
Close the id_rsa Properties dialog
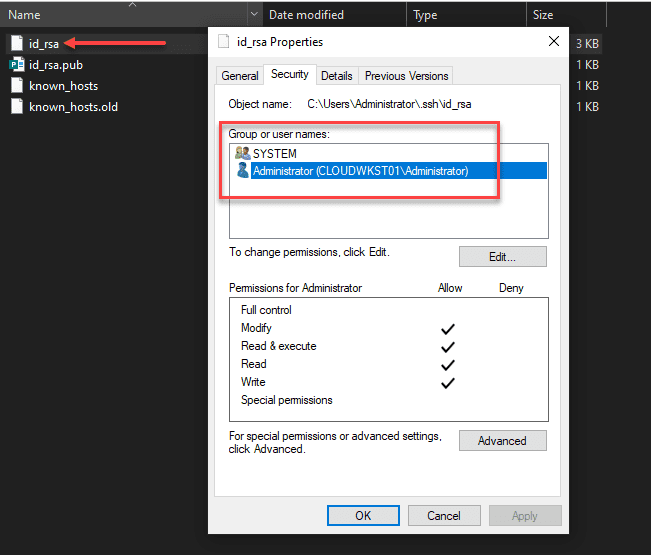pyautogui.click(x=554, y=42)
